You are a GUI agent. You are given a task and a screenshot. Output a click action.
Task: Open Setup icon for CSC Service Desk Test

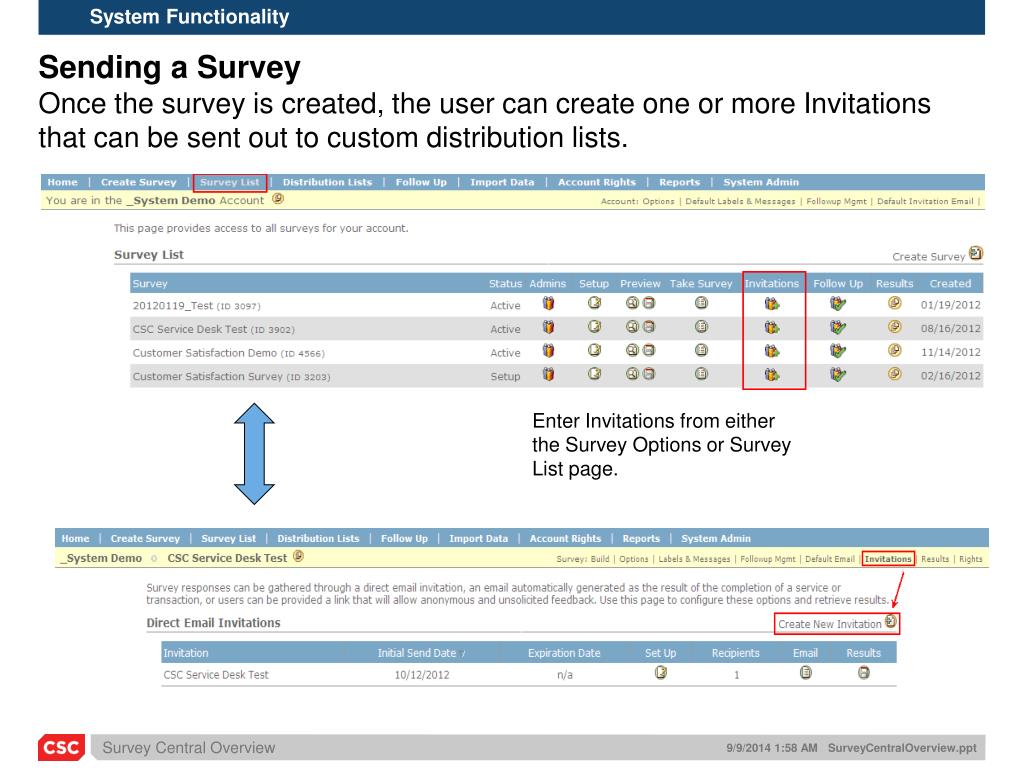(594, 327)
